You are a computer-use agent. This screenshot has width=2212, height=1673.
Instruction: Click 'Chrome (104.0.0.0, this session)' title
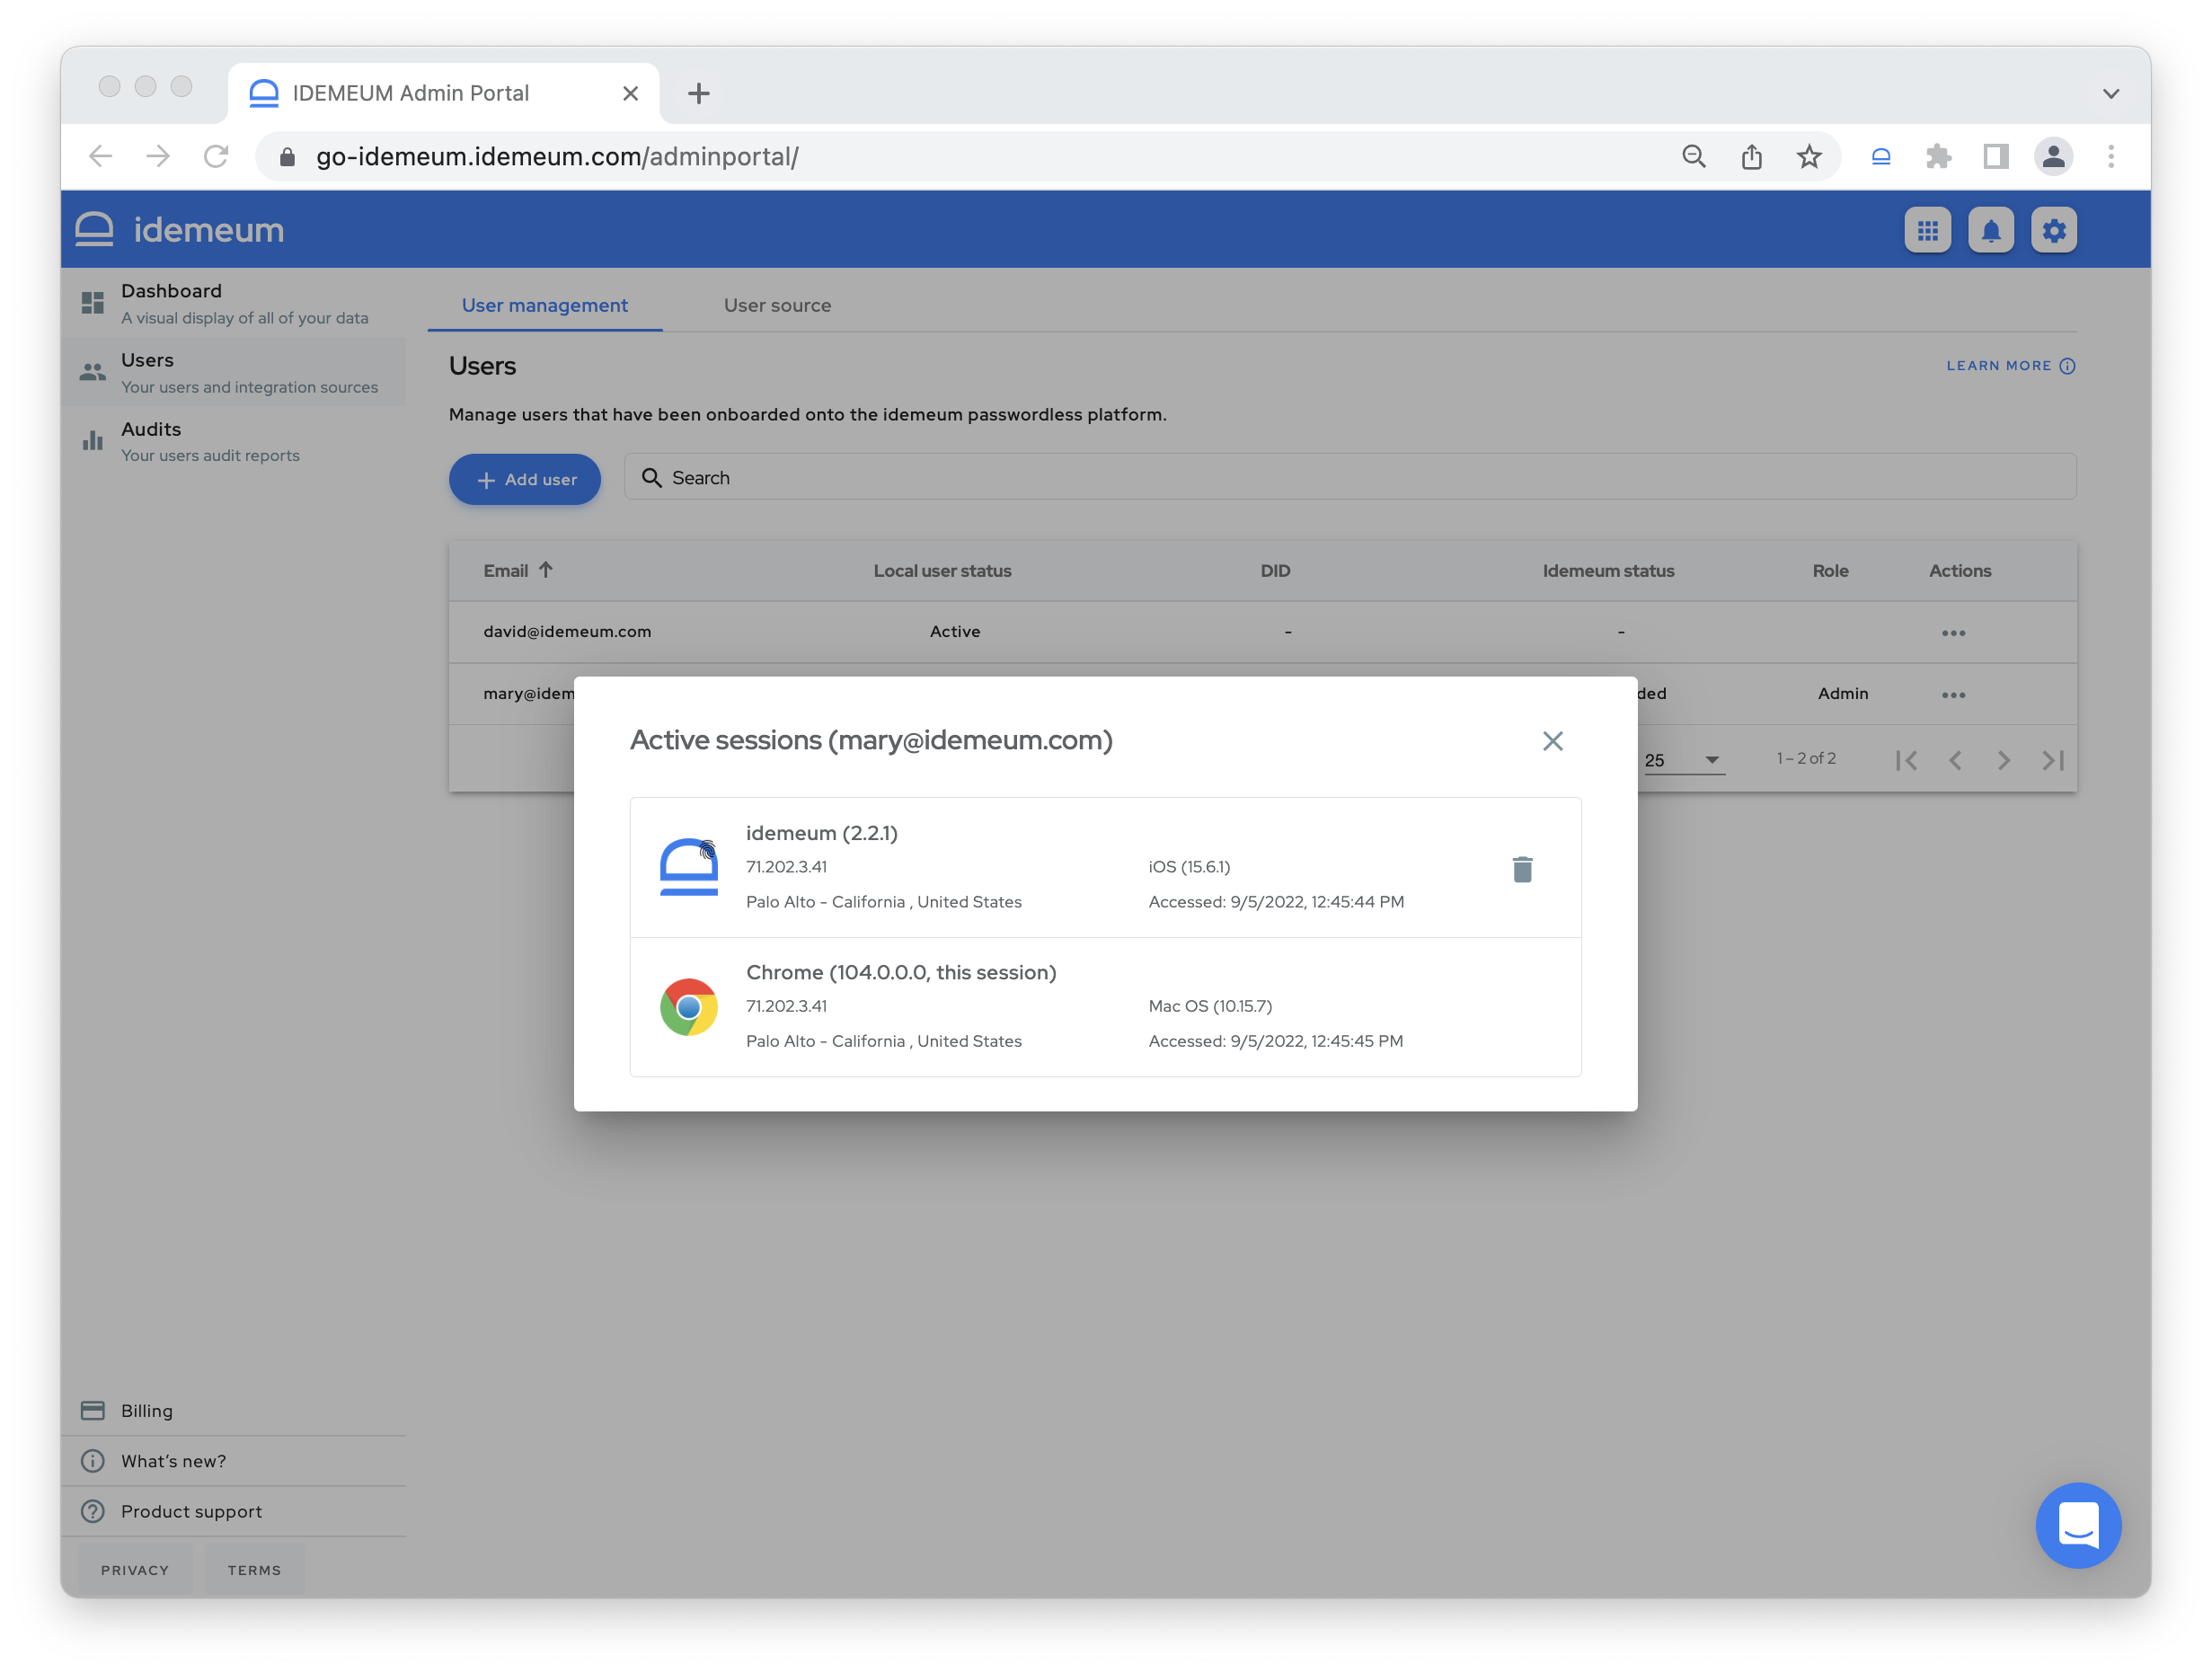point(901,972)
